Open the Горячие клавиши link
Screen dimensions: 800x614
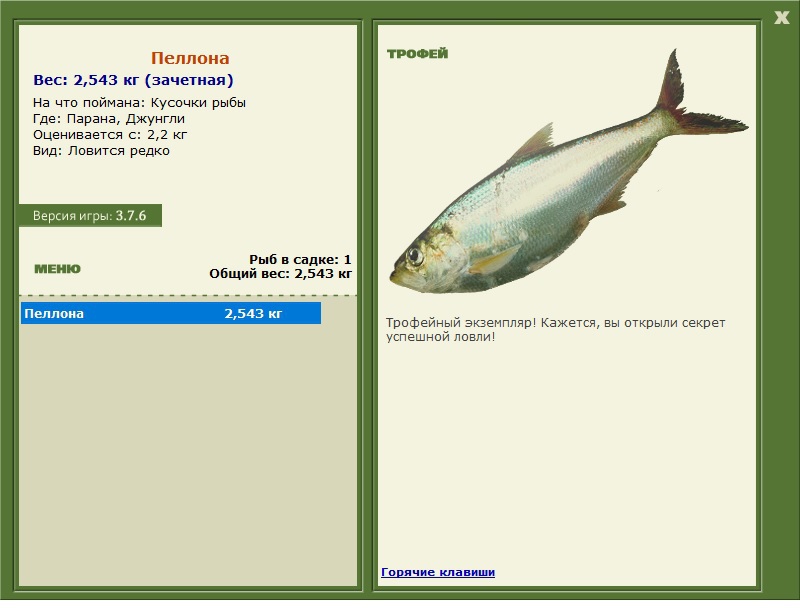tap(438, 572)
